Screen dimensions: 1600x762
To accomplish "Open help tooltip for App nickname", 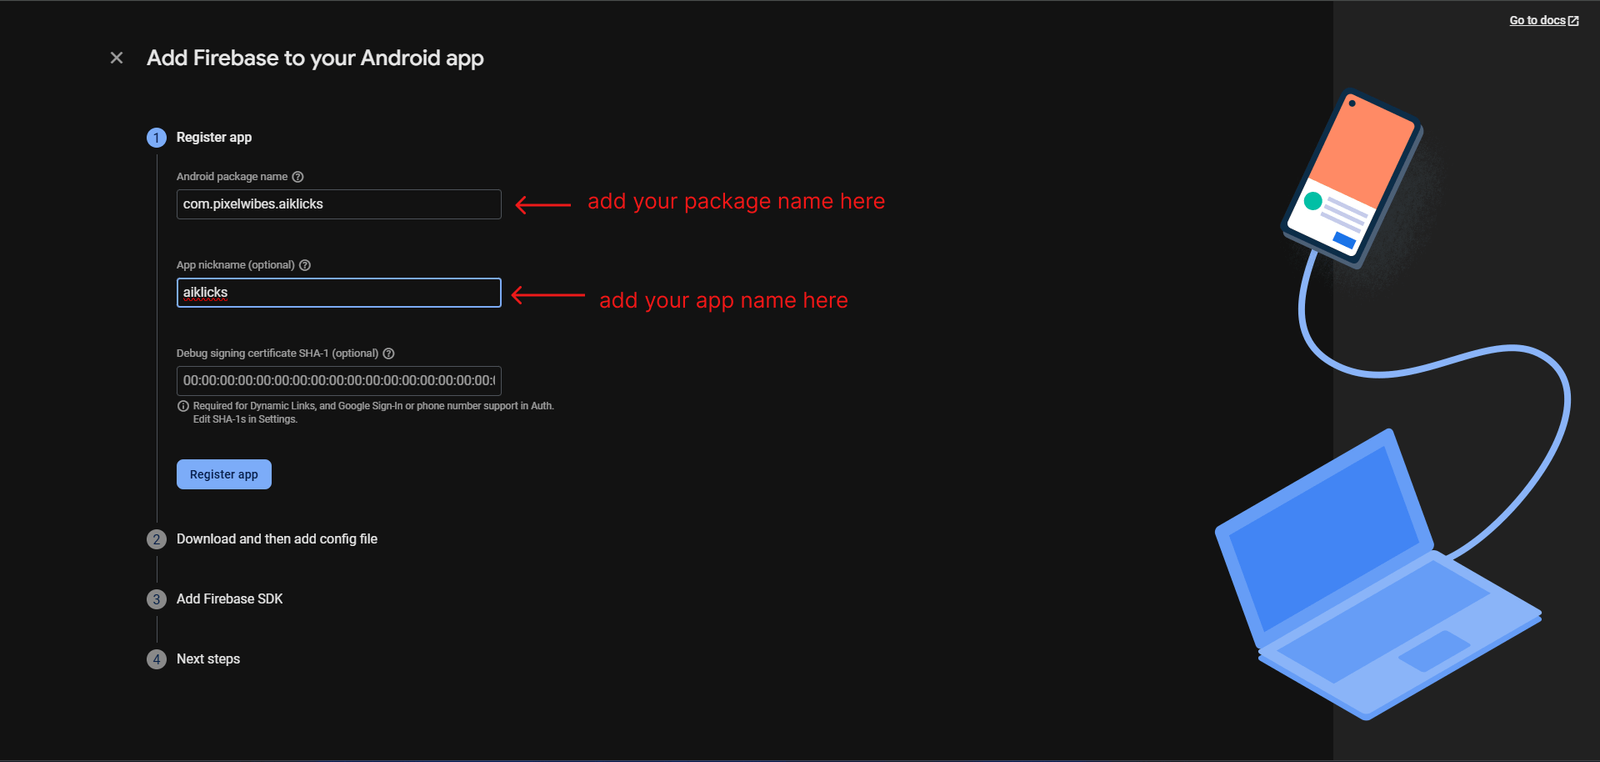I will [x=305, y=265].
